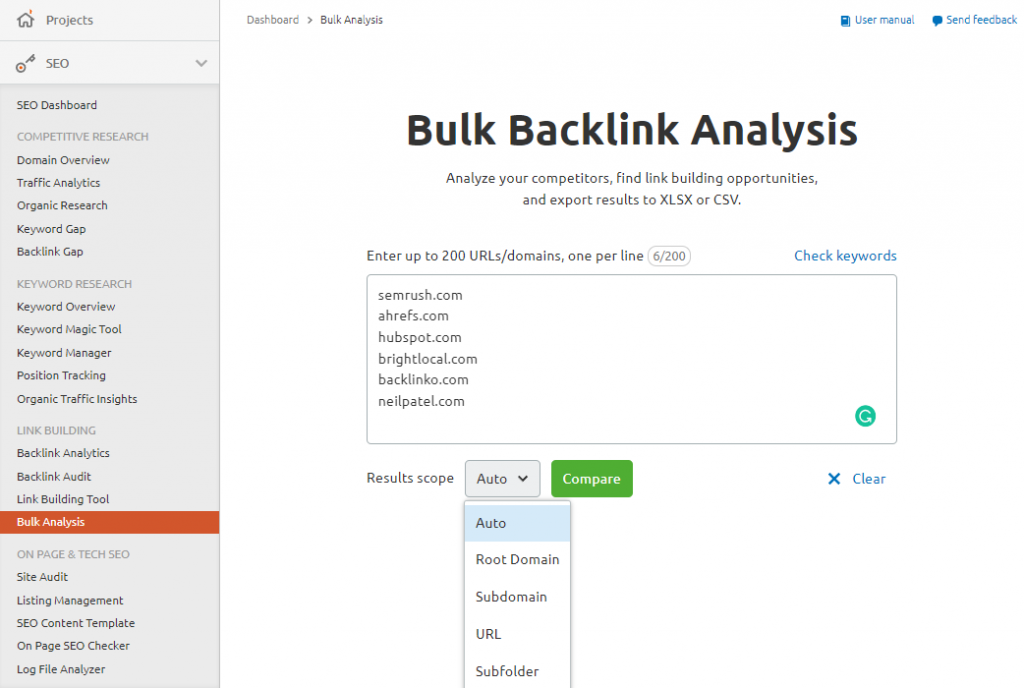This screenshot has width=1024, height=688.
Task: Click the brightlocal.com line
Action: click(428, 359)
